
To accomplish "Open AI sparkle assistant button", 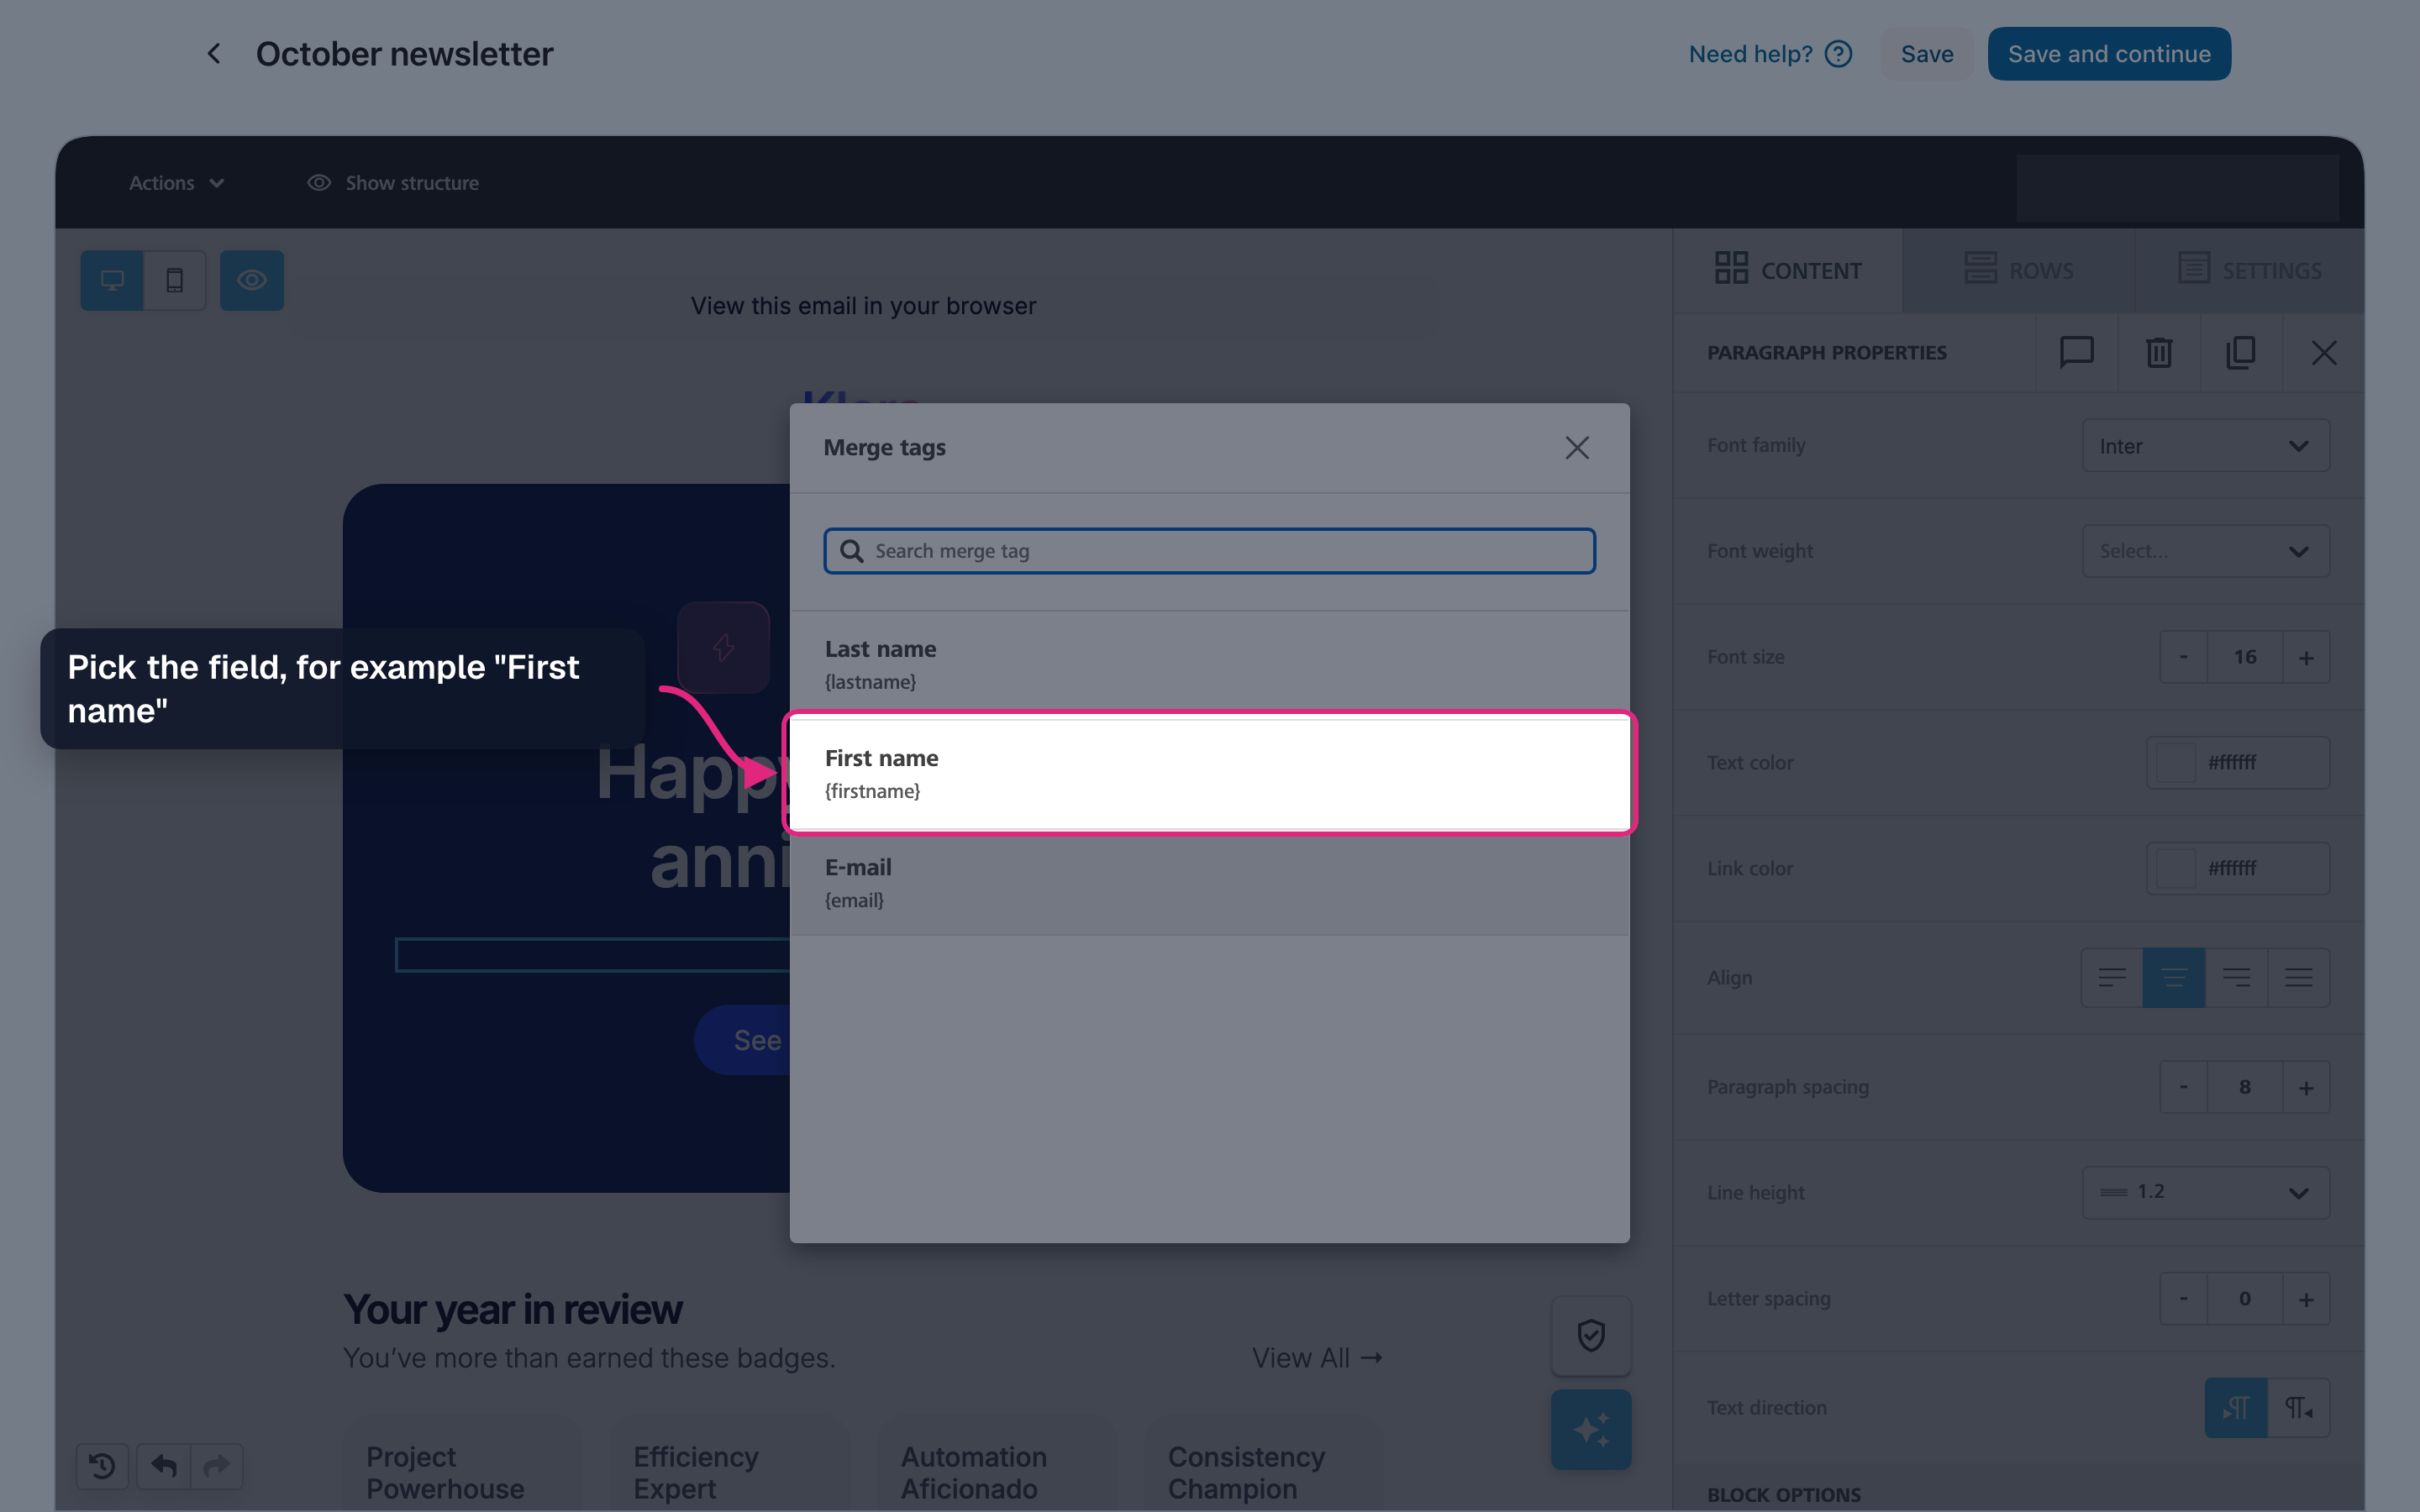I will tap(1591, 1429).
